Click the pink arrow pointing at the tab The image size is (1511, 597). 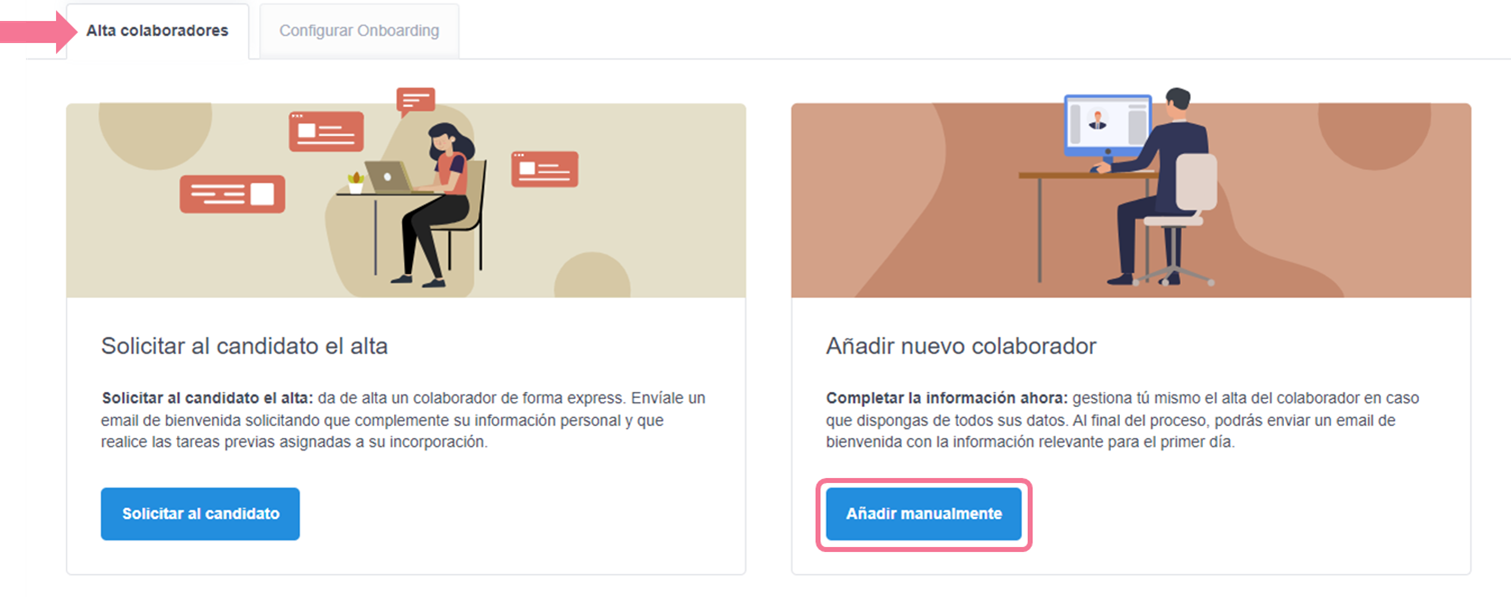click(38, 32)
